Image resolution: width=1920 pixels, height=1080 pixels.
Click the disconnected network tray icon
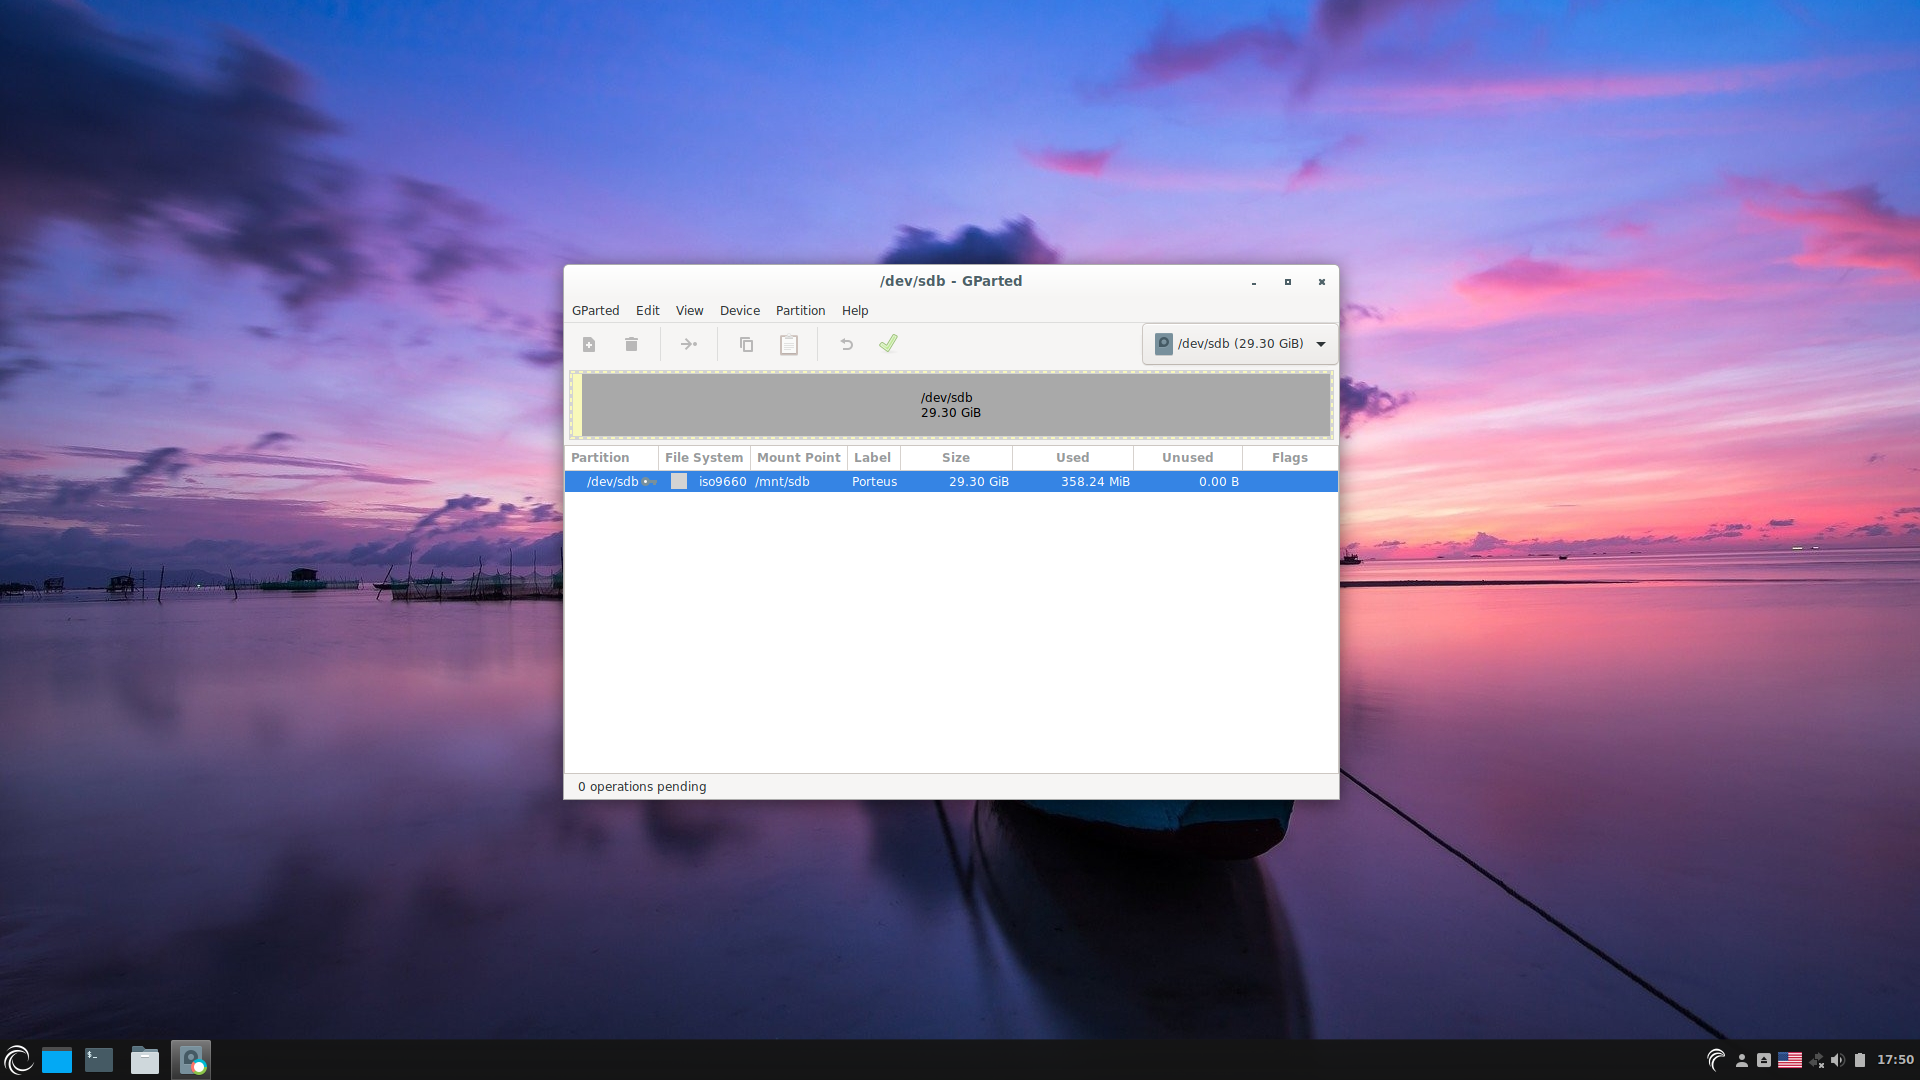pyautogui.click(x=1816, y=1060)
